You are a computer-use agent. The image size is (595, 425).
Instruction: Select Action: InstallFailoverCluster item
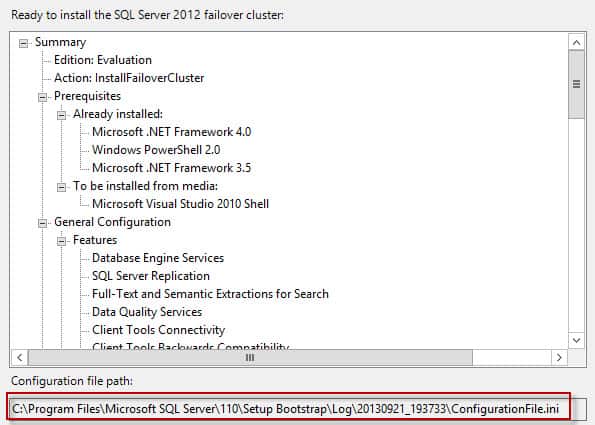pyautogui.click(x=129, y=78)
